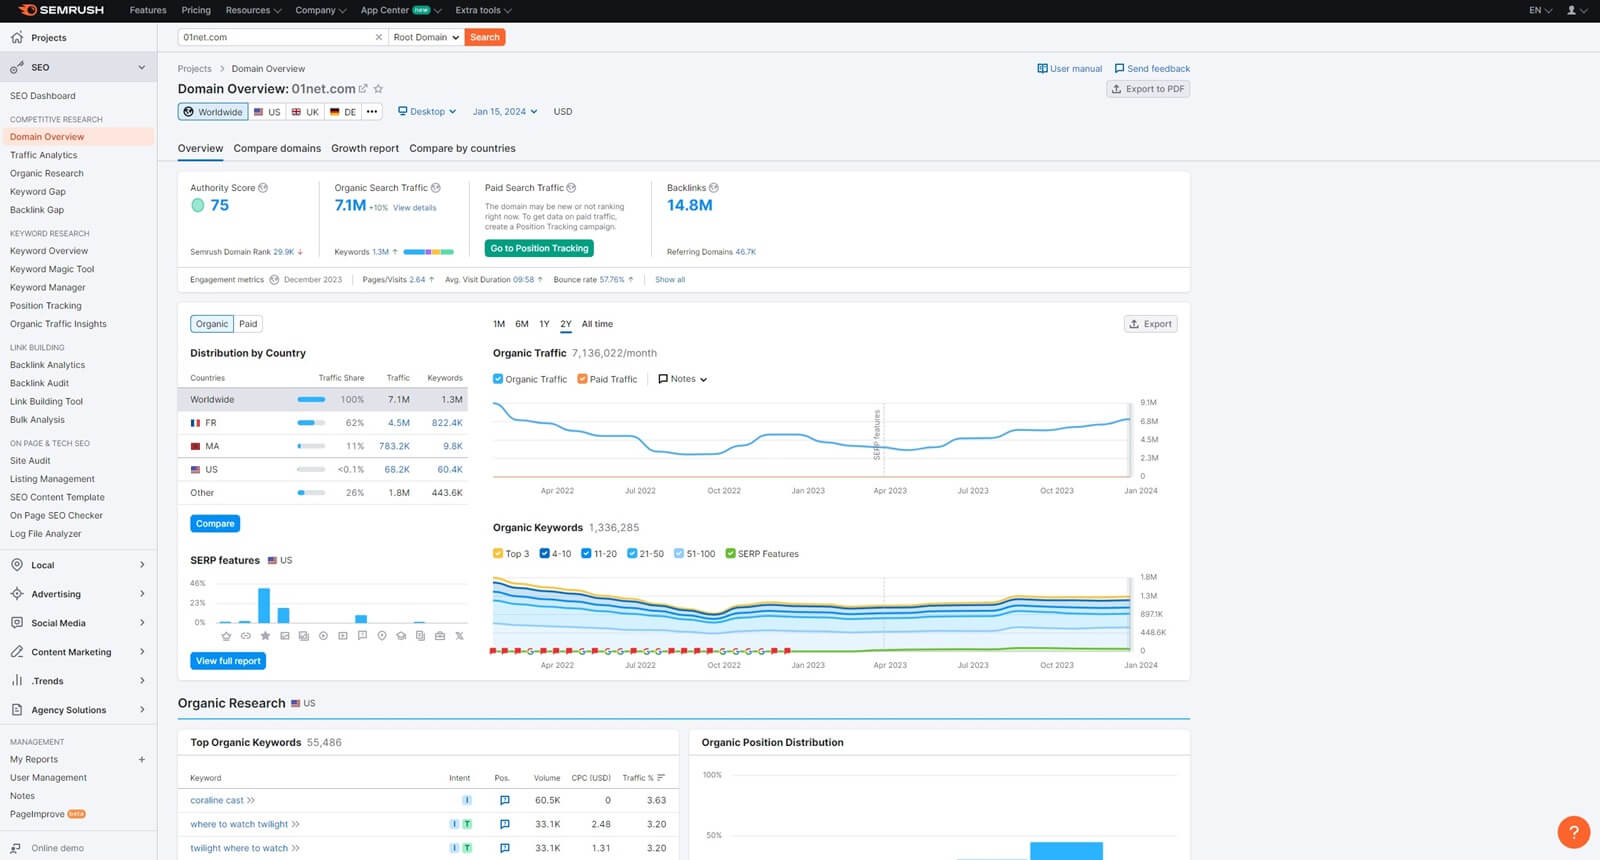The height and width of the screenshot is (860, 1600).
Task: Open 01net.com via the external link icon
Action: pos(363,89)
